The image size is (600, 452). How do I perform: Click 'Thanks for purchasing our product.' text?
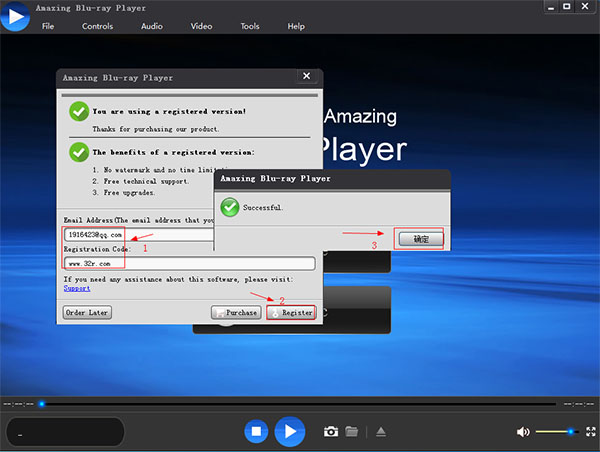point(156,129)
